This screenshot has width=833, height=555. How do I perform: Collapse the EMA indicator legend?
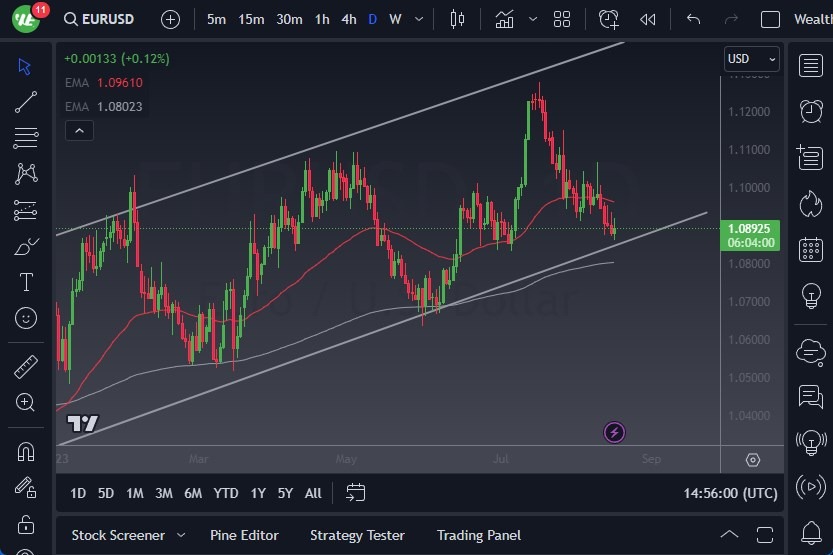pyautogui.click(x=78, y=130)
